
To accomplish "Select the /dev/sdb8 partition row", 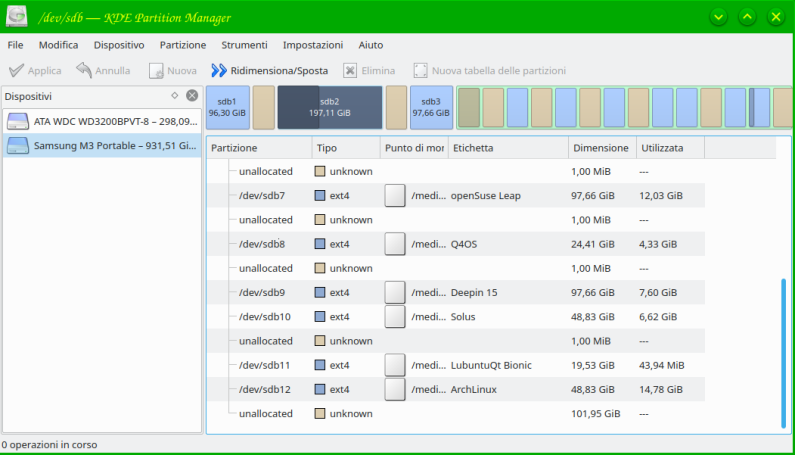I will tap(455, 244).
